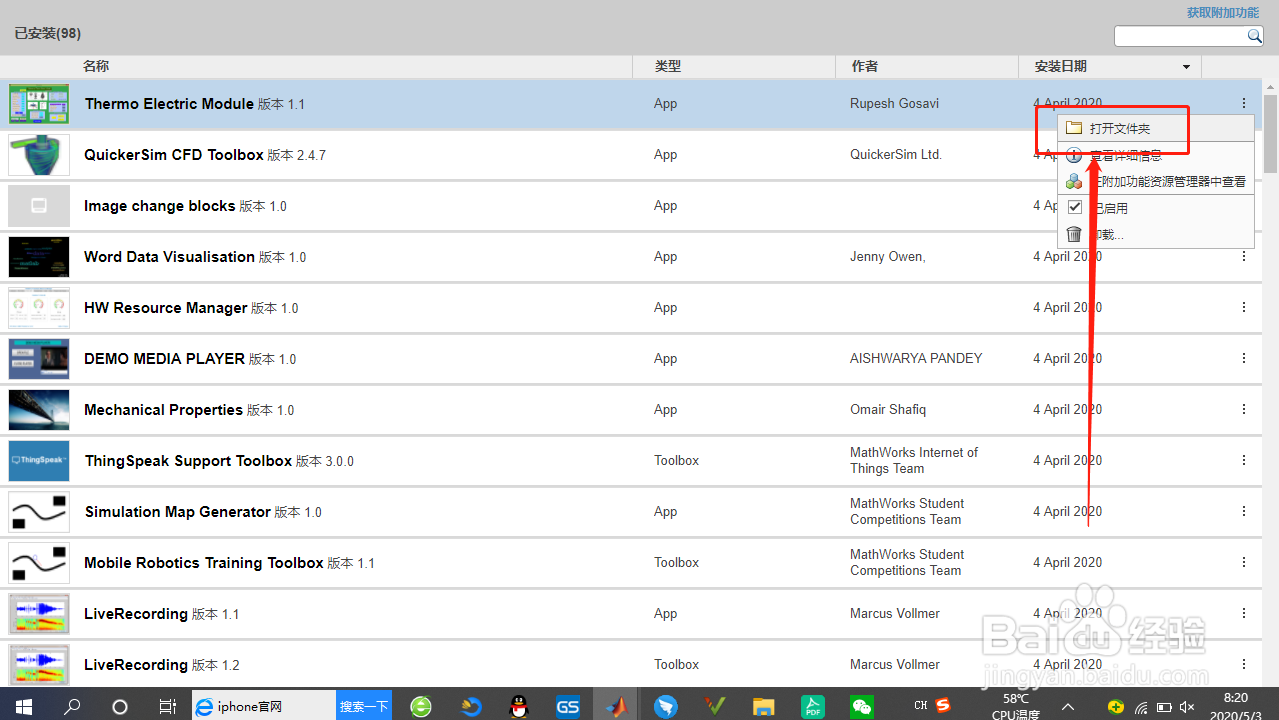The height and width of the screenshot is (720, 1279).
Task: Click Sogou input method tray icon
Action: (x=942, y=706)
